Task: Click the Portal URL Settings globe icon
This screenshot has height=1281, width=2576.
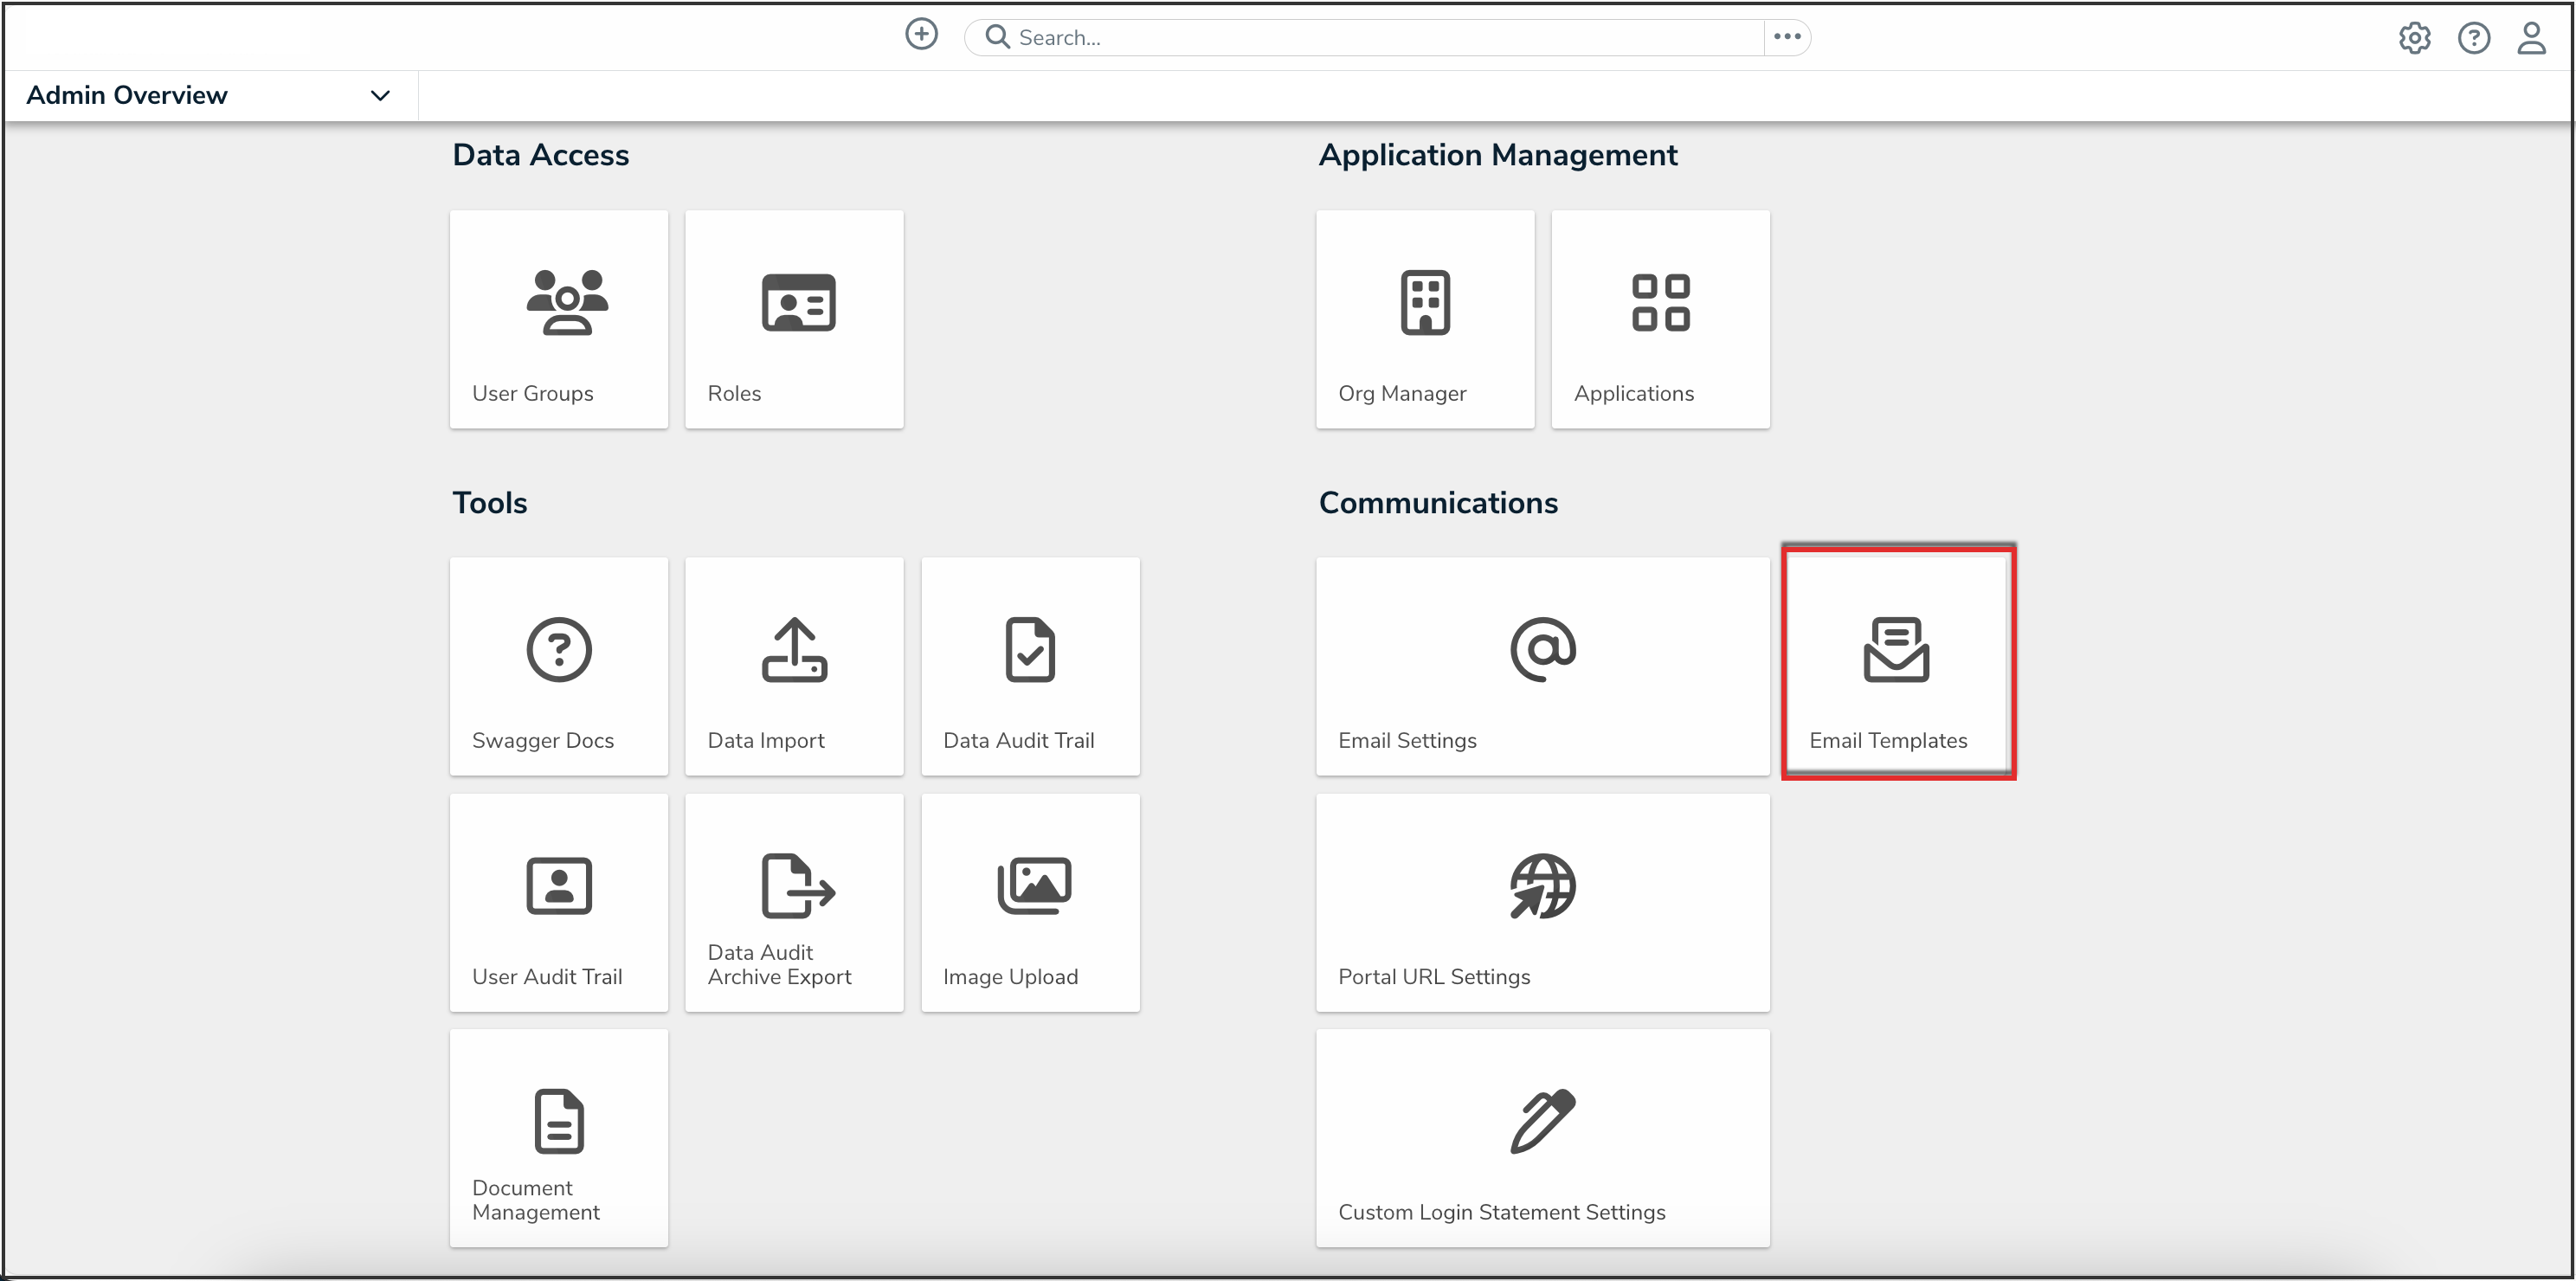Action: coord(1542,886)
